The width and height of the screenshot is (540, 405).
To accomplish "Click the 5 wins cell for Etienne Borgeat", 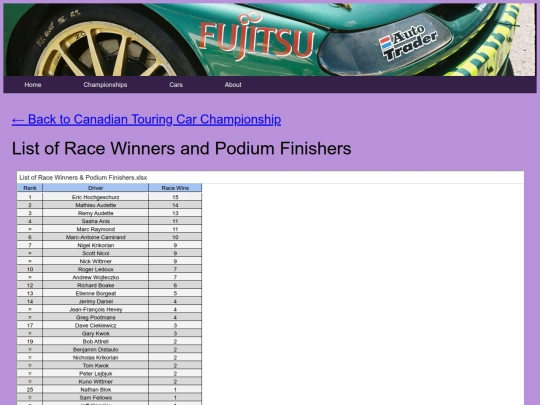I will (175, 293).
